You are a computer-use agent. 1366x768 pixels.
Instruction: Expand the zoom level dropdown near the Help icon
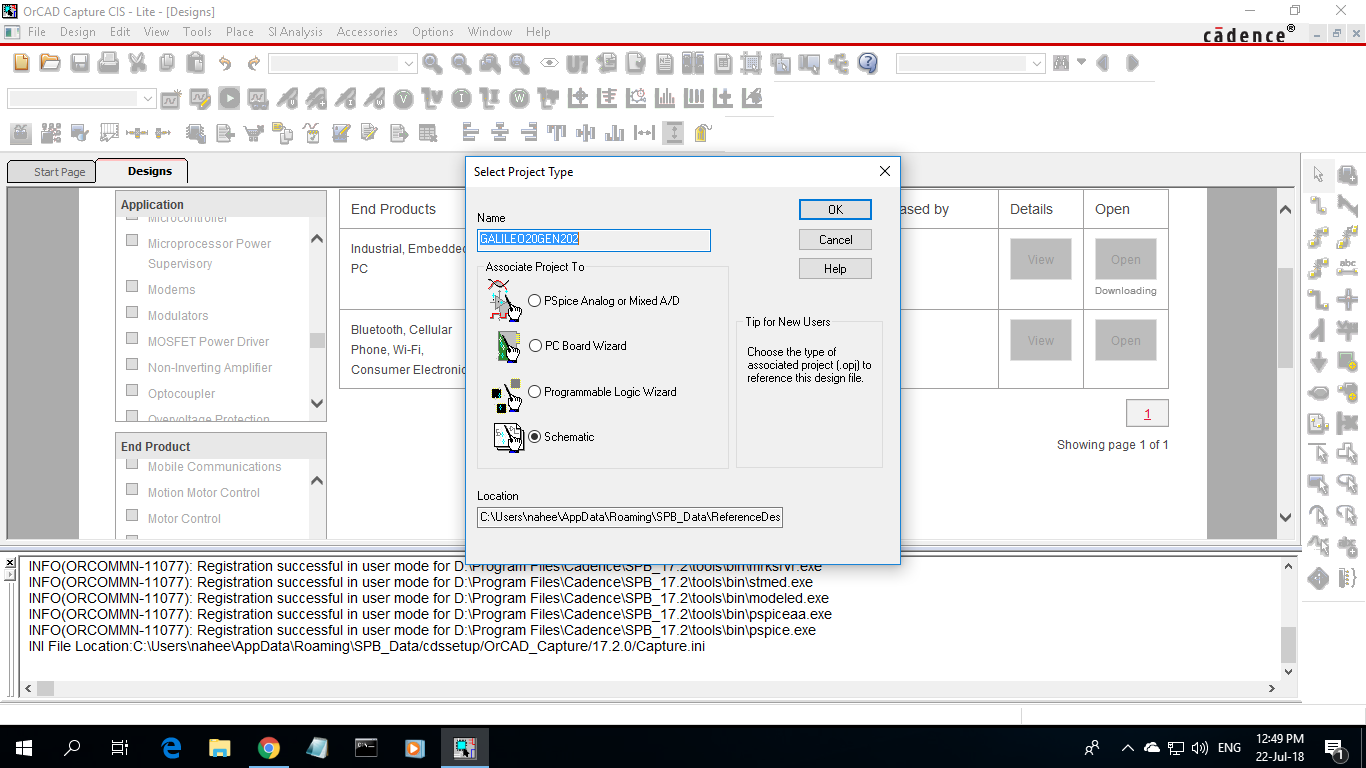(x=1039, y=62)
